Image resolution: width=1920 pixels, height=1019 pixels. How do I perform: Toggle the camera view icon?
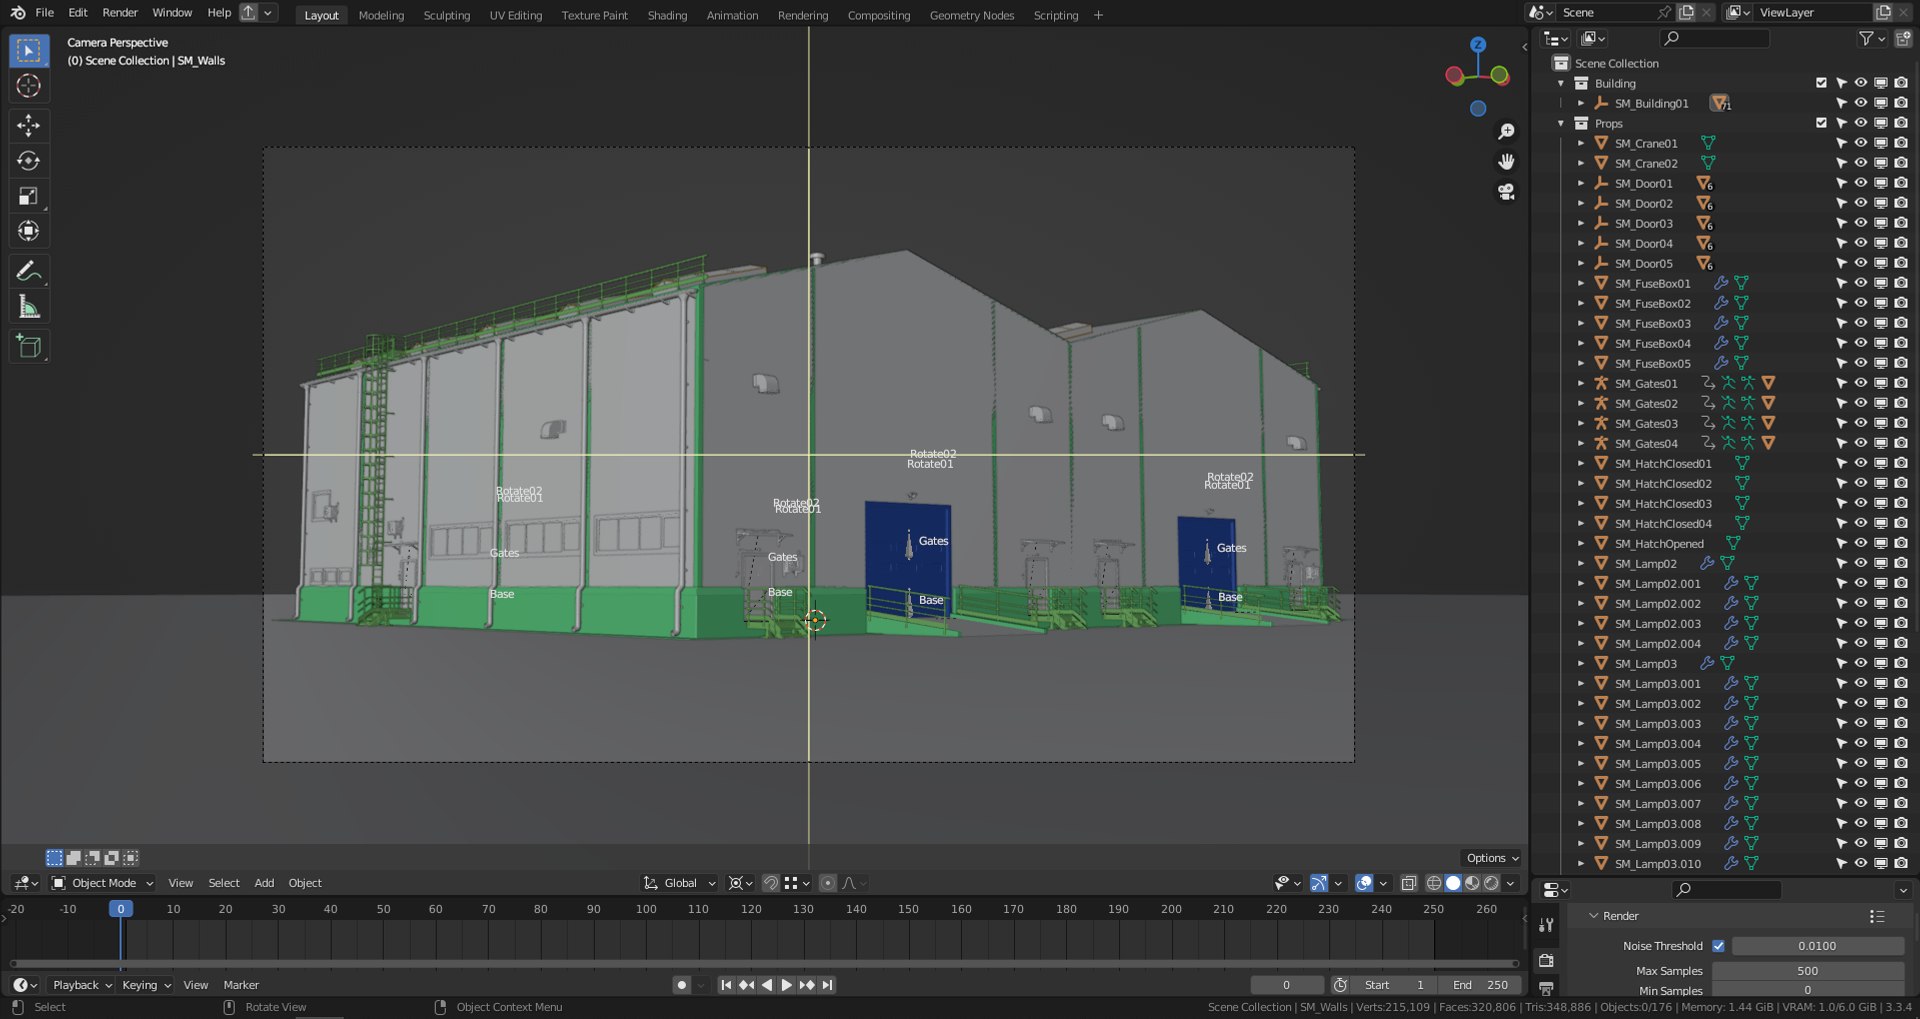coord(1506,191)
